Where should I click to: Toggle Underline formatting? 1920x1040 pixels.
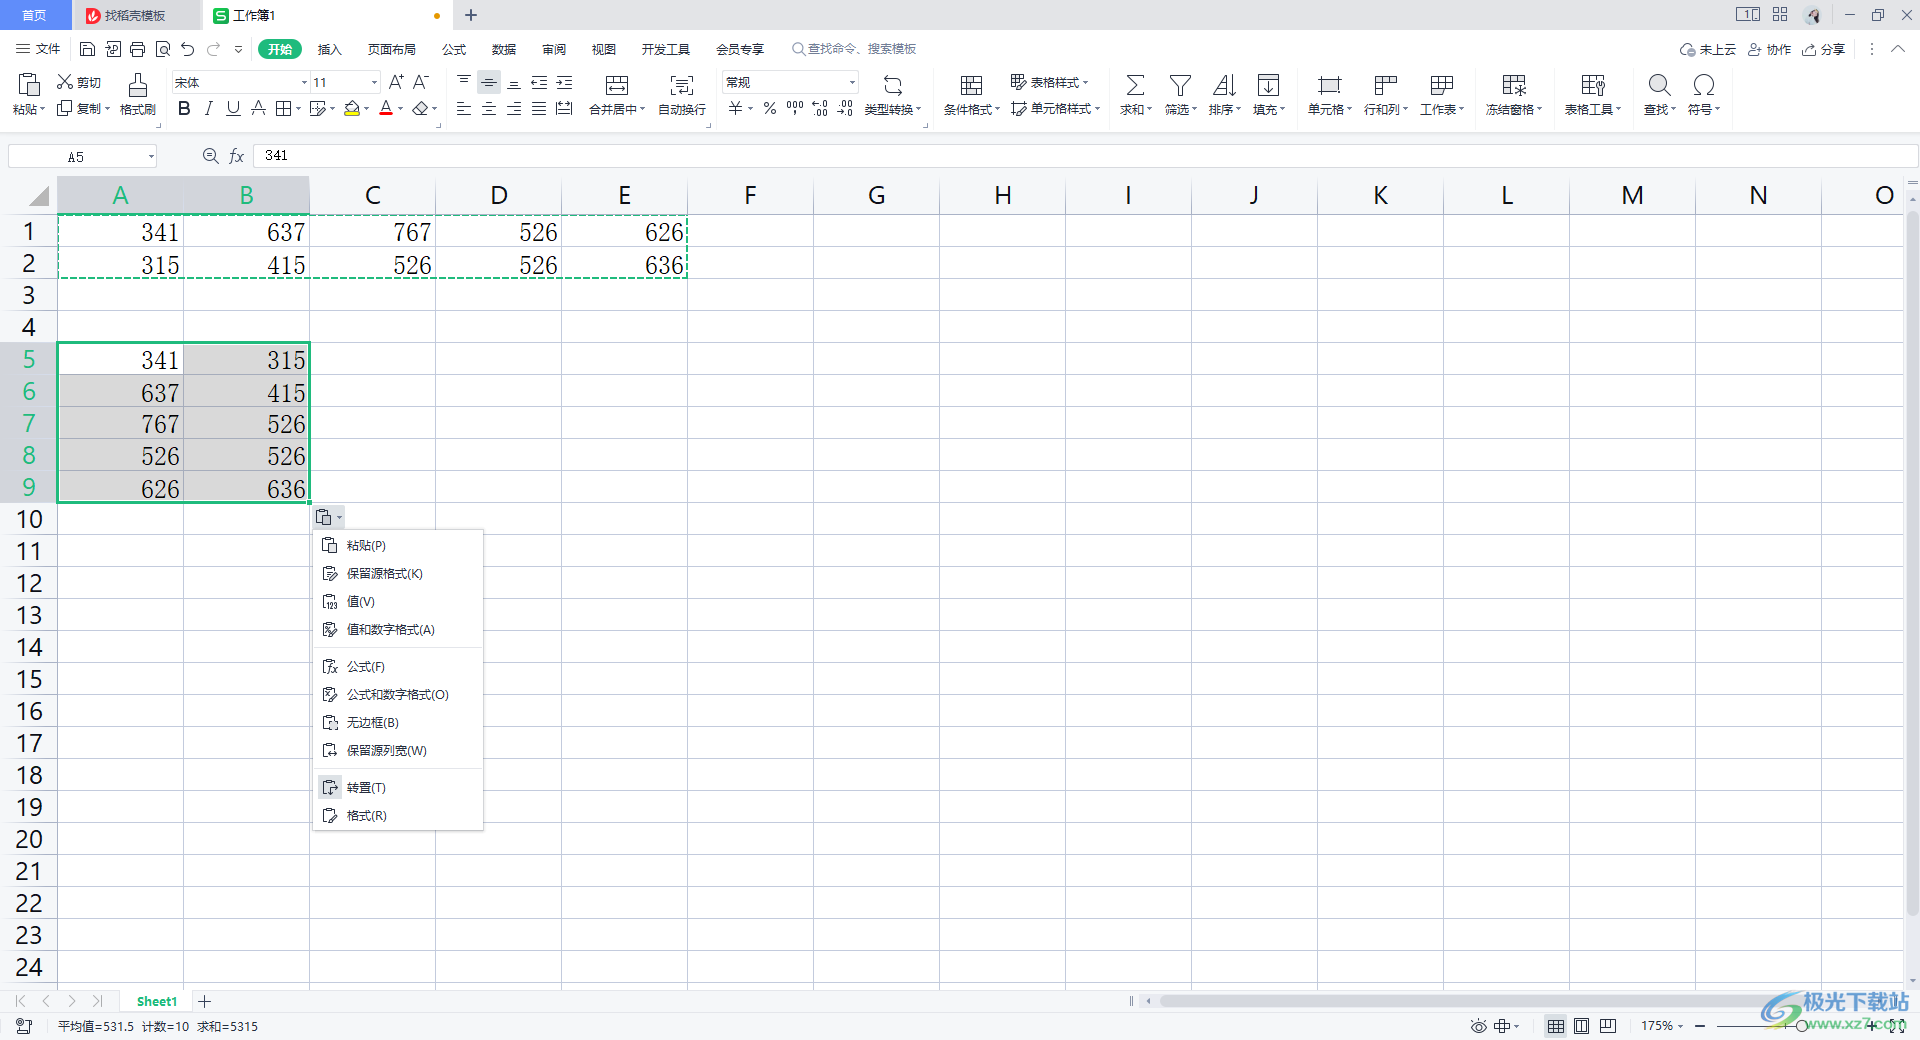(x=233, y=108)
